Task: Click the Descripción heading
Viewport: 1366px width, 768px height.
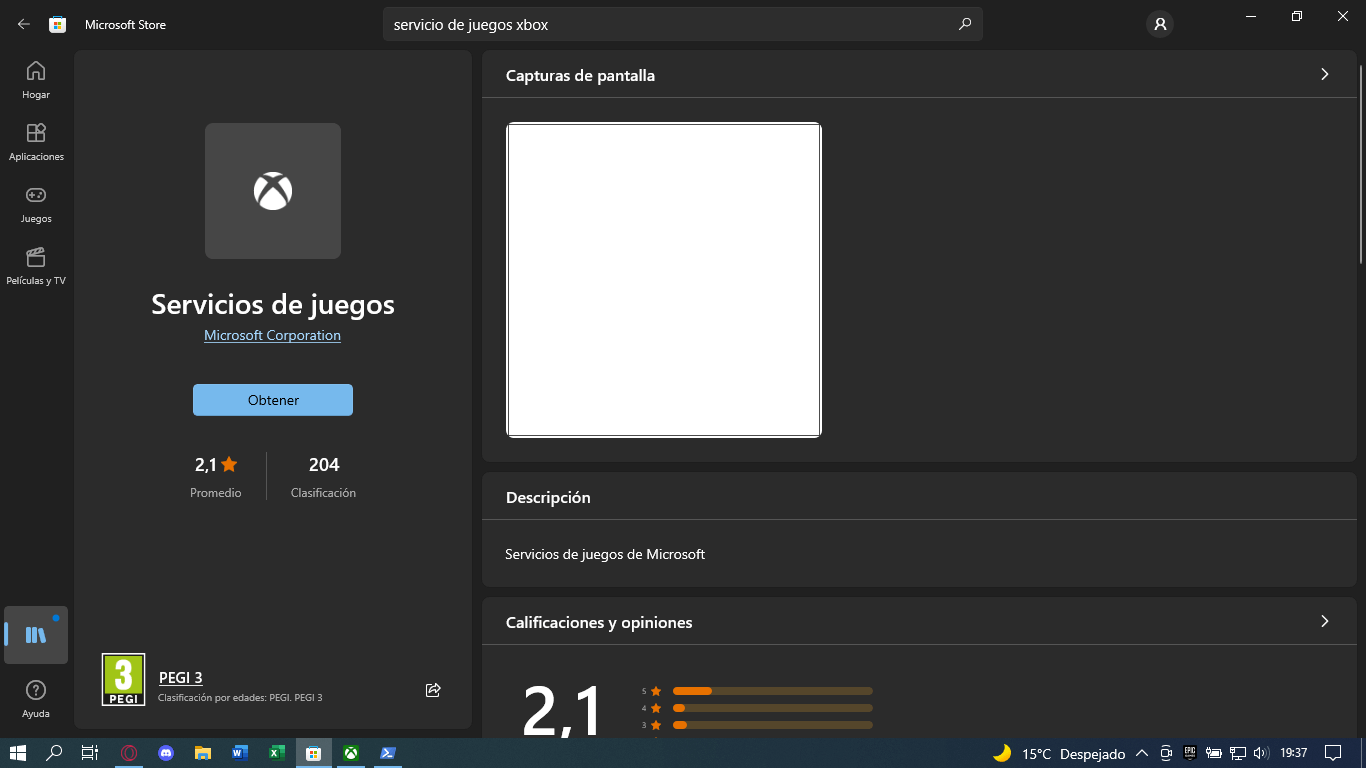Action: (548, 498)
